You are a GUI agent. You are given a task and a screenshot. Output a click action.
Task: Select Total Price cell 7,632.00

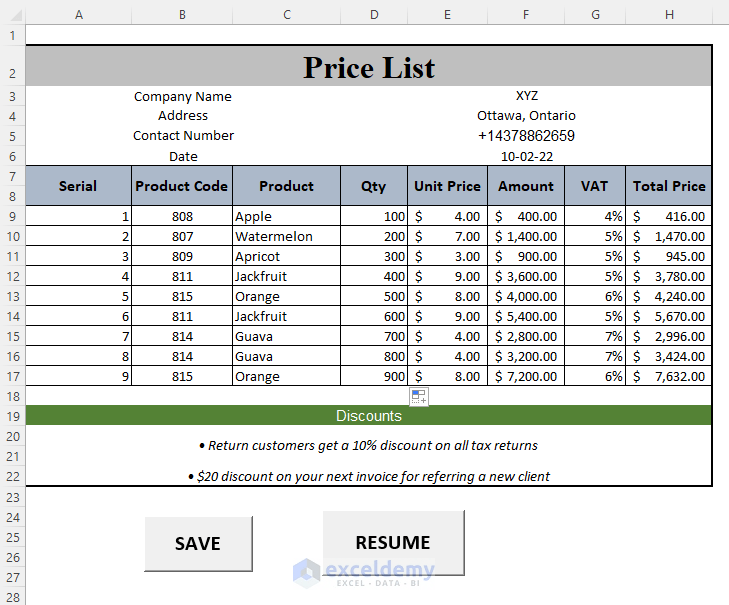click(669, 376)
